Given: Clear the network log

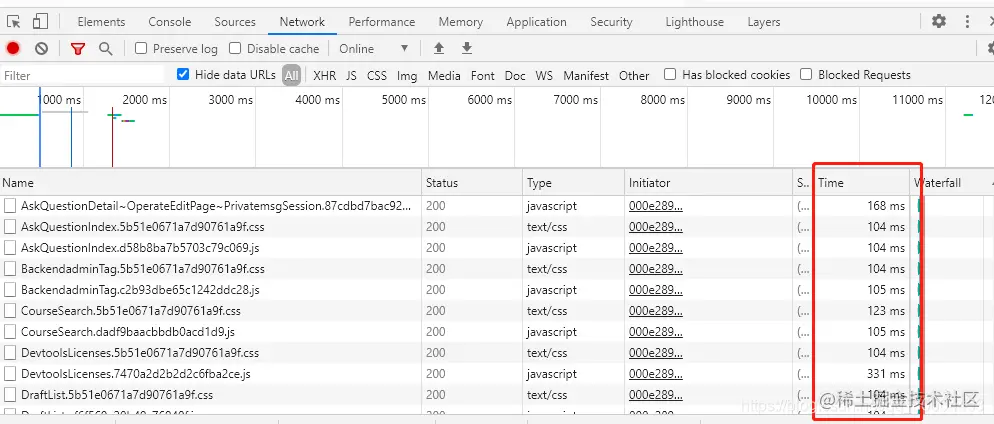Looking at the screenshot, I should point(41,48).
